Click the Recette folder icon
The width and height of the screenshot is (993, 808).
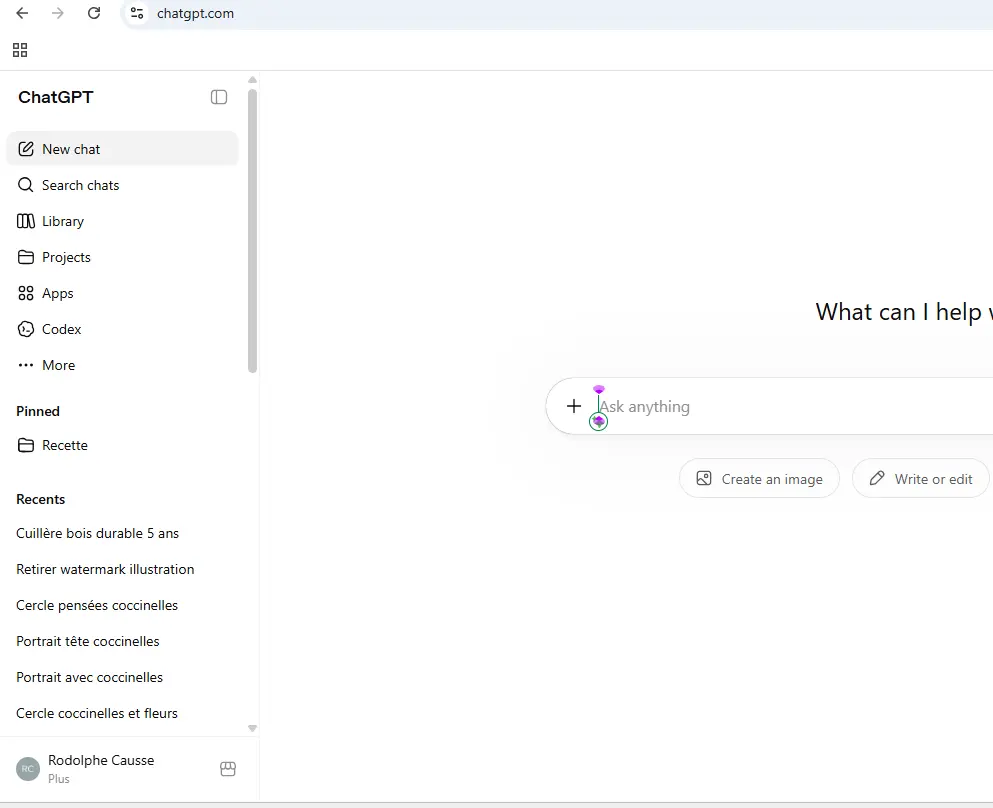(x=26, y=445)
